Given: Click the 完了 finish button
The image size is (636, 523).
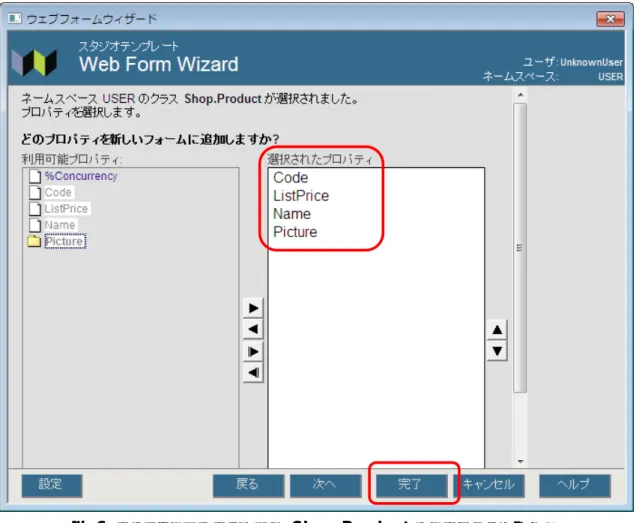Looking at the screenshot, I should [x=411, y=485].
